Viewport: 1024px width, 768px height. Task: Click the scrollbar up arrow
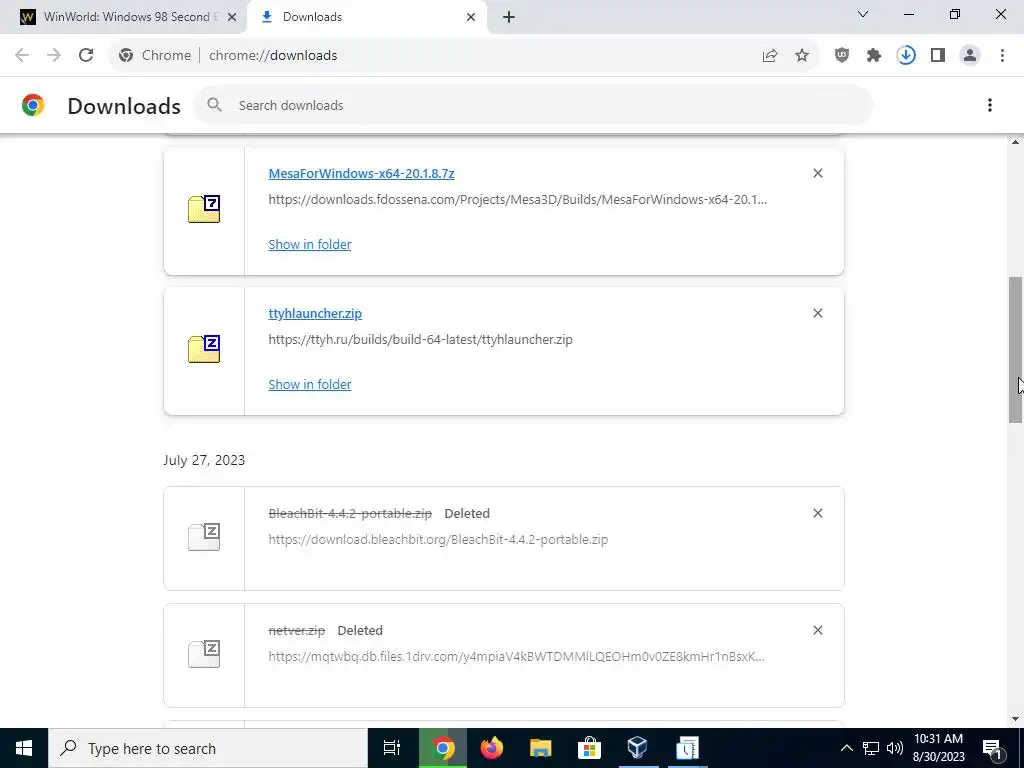click(x=1016, y=142)
